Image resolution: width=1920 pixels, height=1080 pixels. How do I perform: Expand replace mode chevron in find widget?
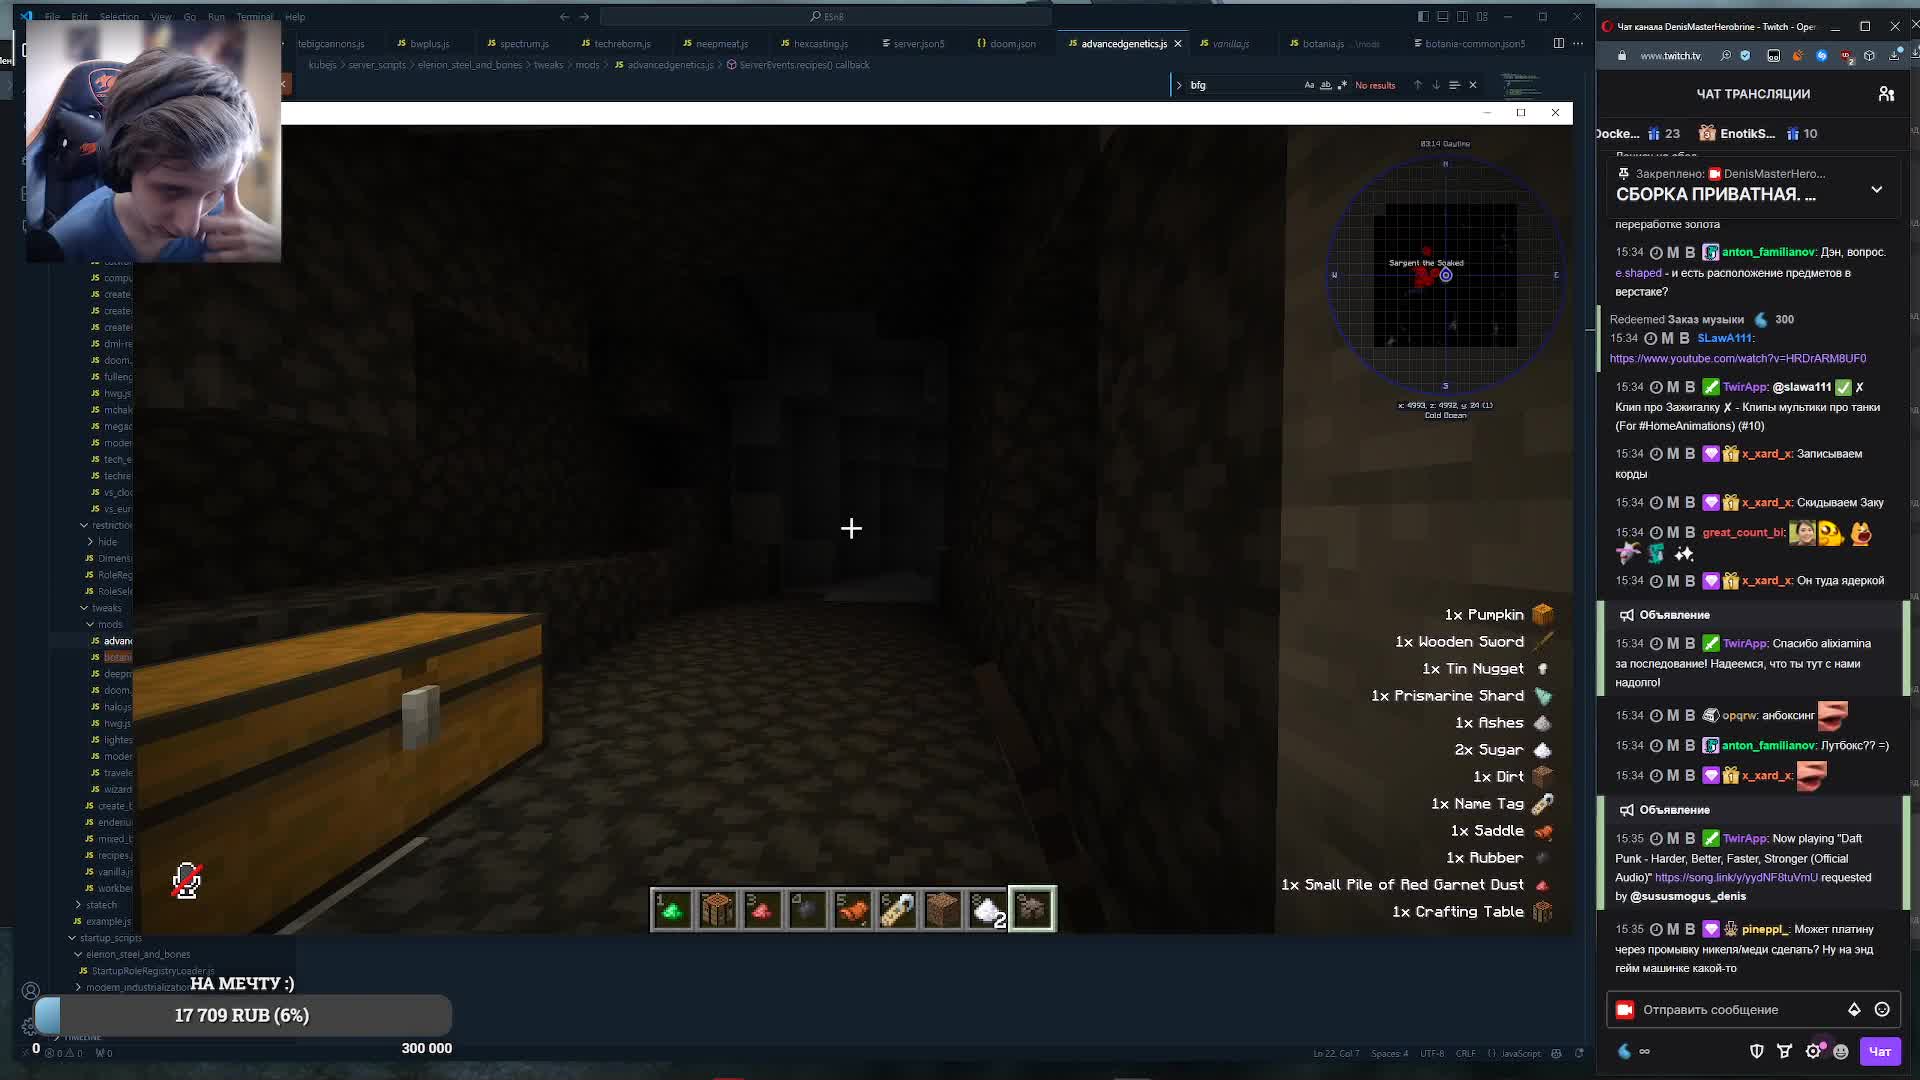(x=1179, y=85)
